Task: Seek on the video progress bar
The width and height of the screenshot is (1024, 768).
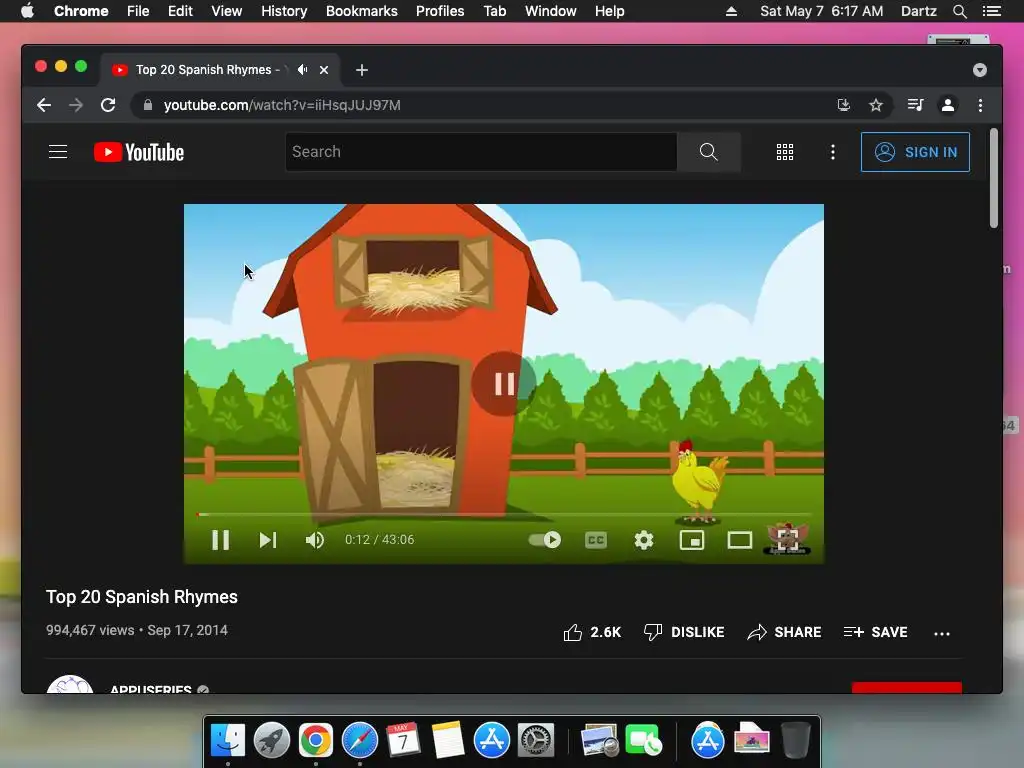Action: click(x=504, y=515)
